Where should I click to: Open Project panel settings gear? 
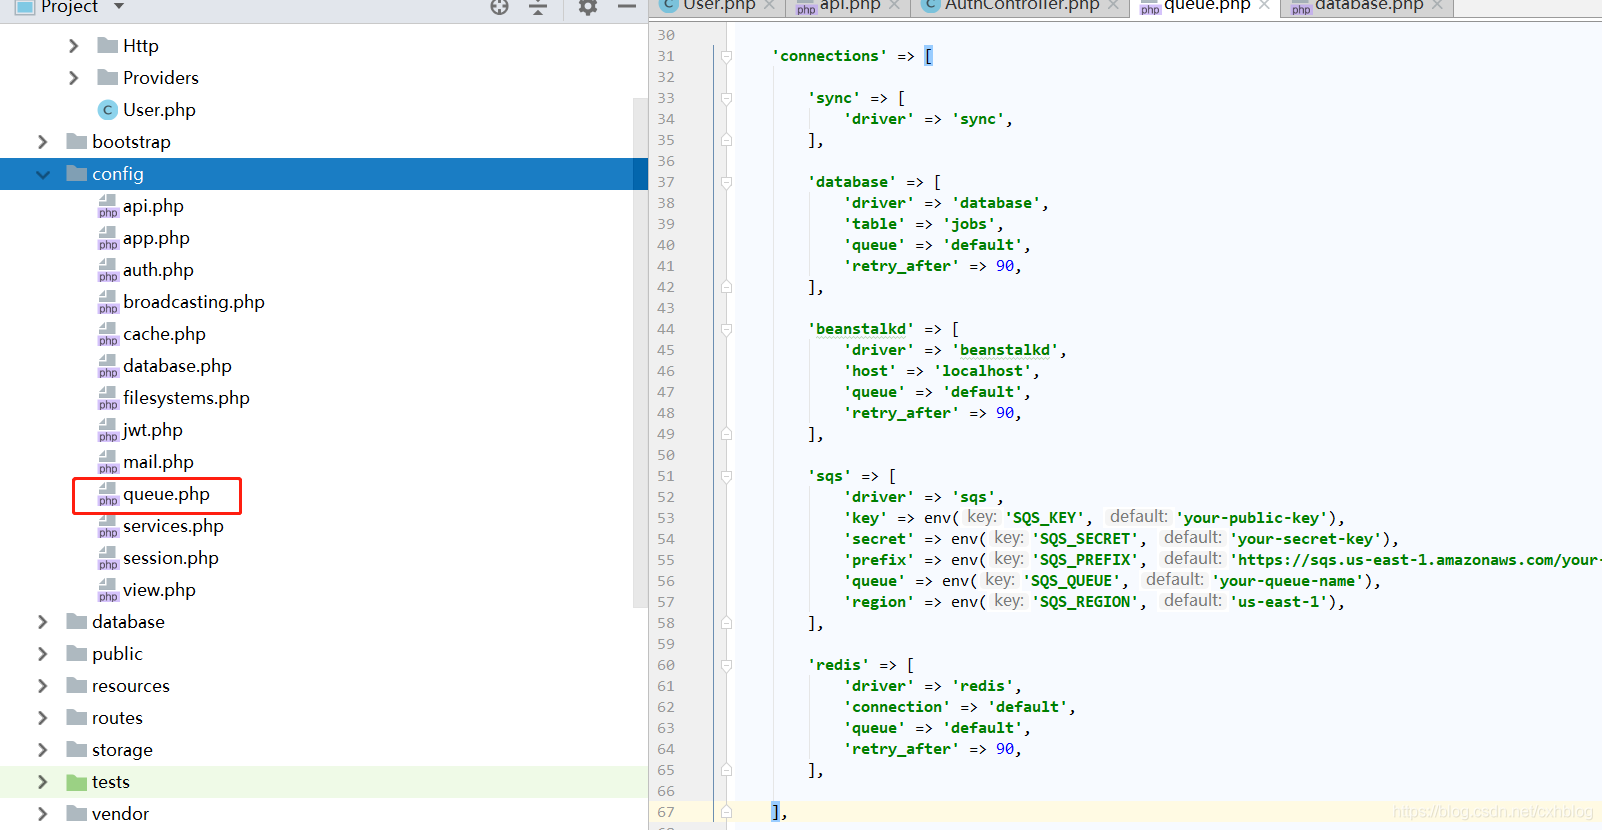588,7
